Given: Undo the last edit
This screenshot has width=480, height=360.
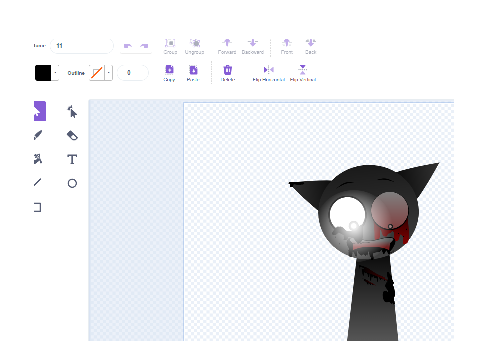Looking at the screenshot, I should point(128,46).
